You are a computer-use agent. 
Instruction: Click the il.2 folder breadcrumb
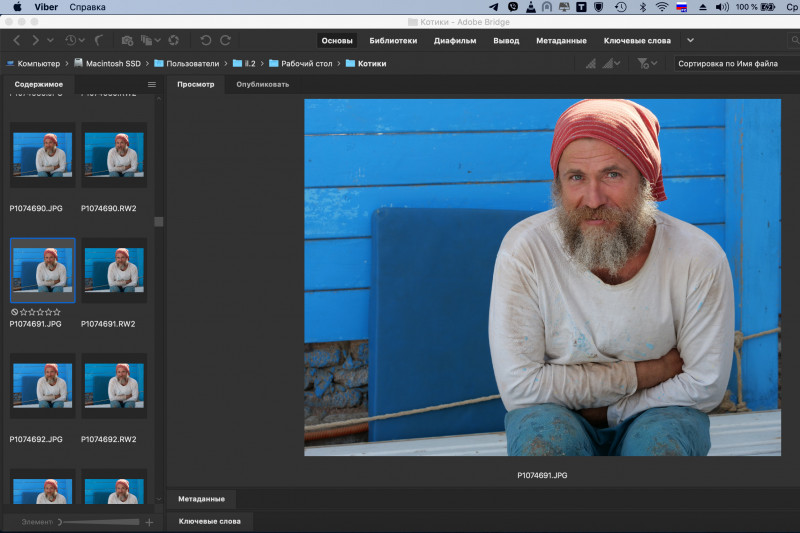pyautogui.click(x=244, y=64)
